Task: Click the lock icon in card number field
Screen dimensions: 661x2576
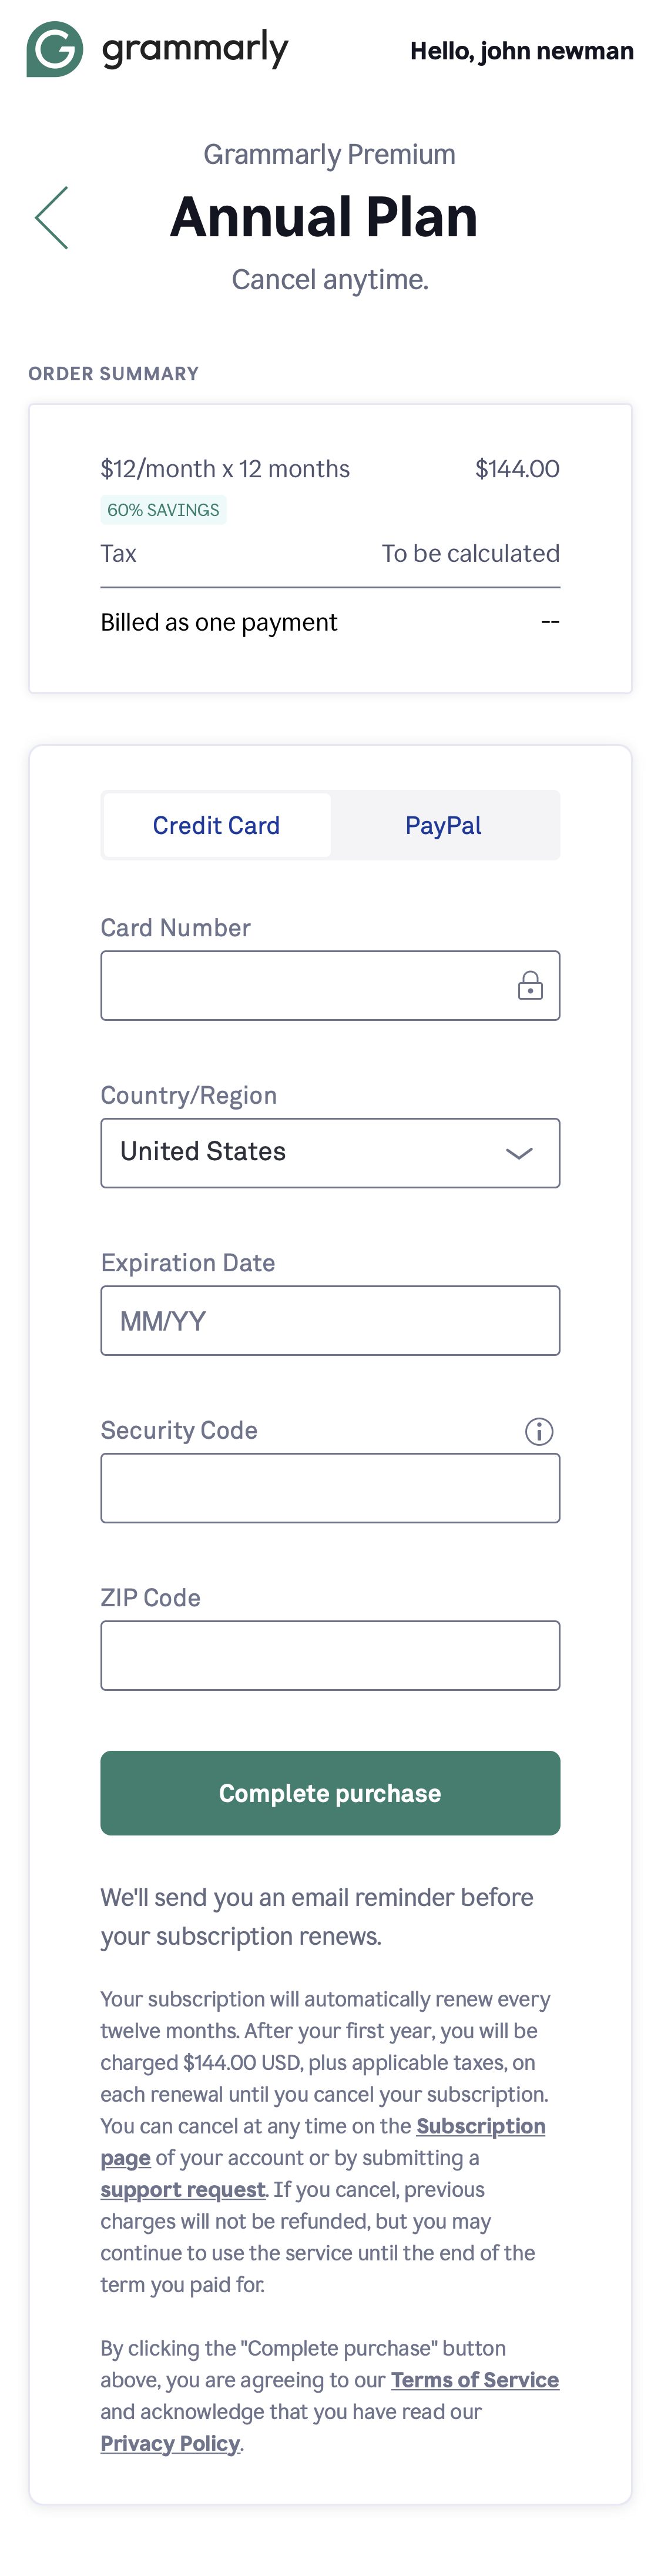Action: click(530, 985)
